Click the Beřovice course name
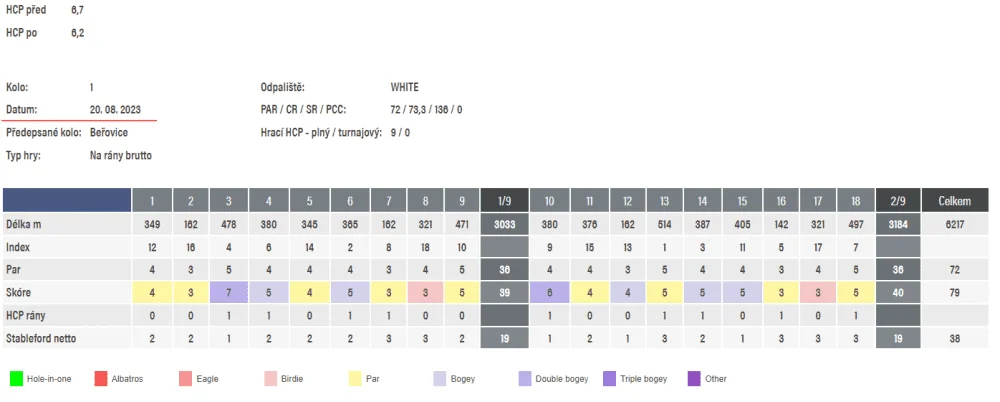 pyautogui.click(x=109, y=133)
